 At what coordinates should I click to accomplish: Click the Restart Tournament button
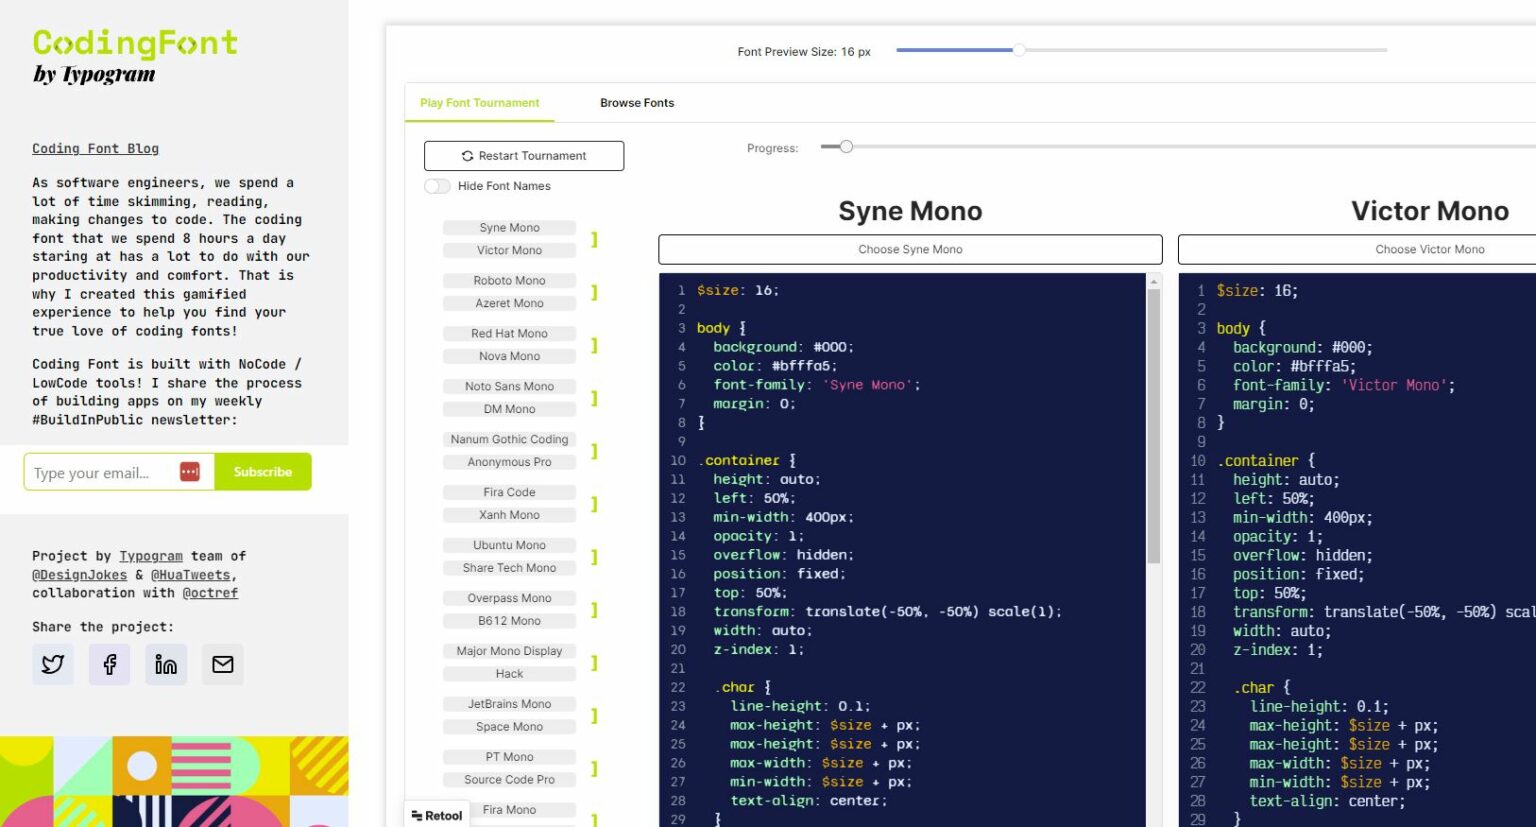pos(523,155)
